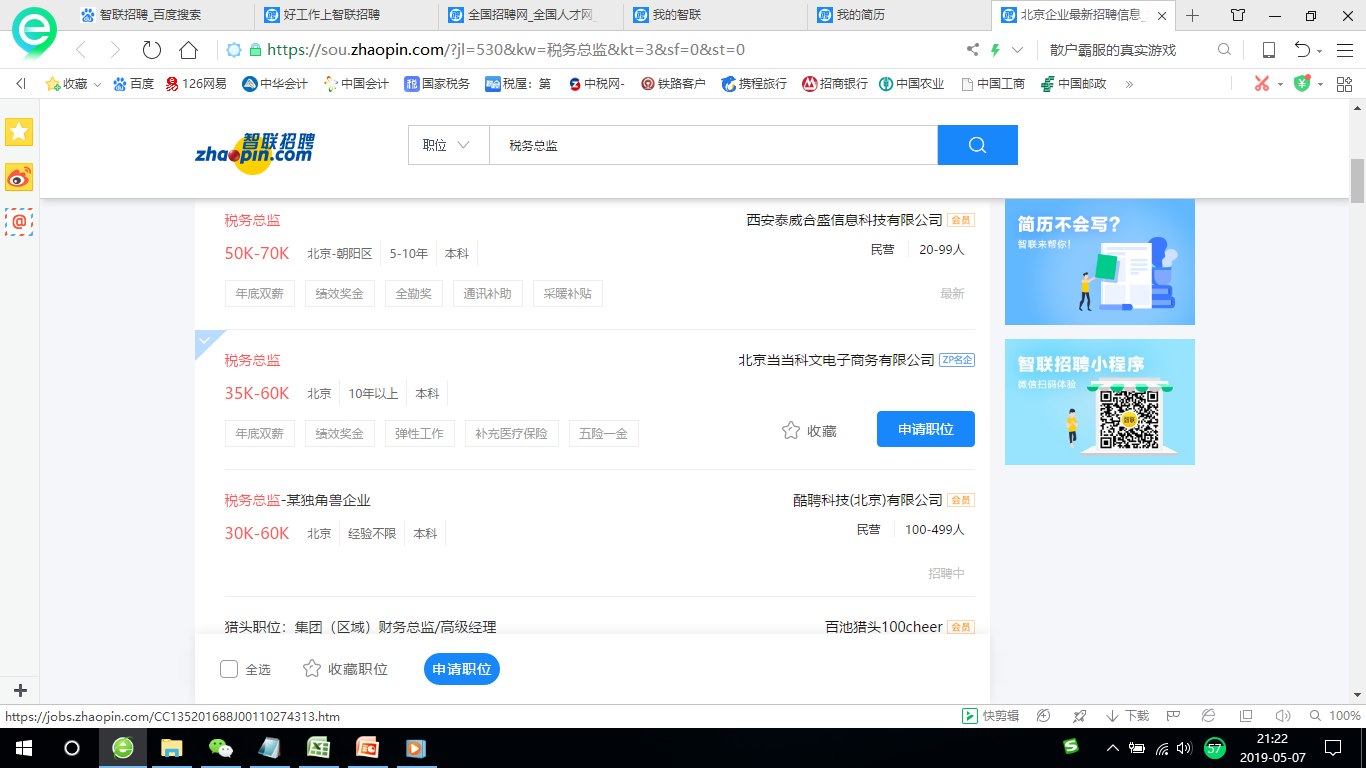Viewport: 1366px width, 768px height.
Task: Reload the page with the refresh icon
Action: pos(152,50)
